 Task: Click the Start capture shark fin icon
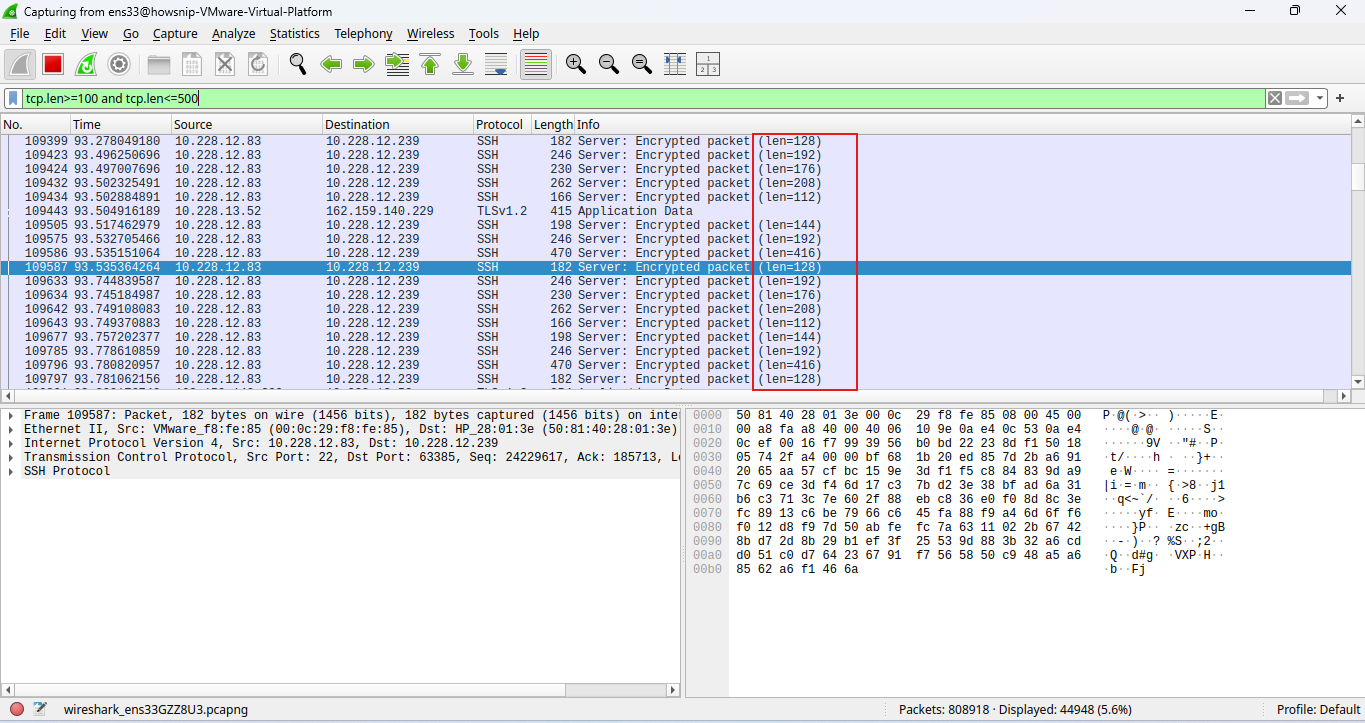pyautogui.click(x=20, y=64)
